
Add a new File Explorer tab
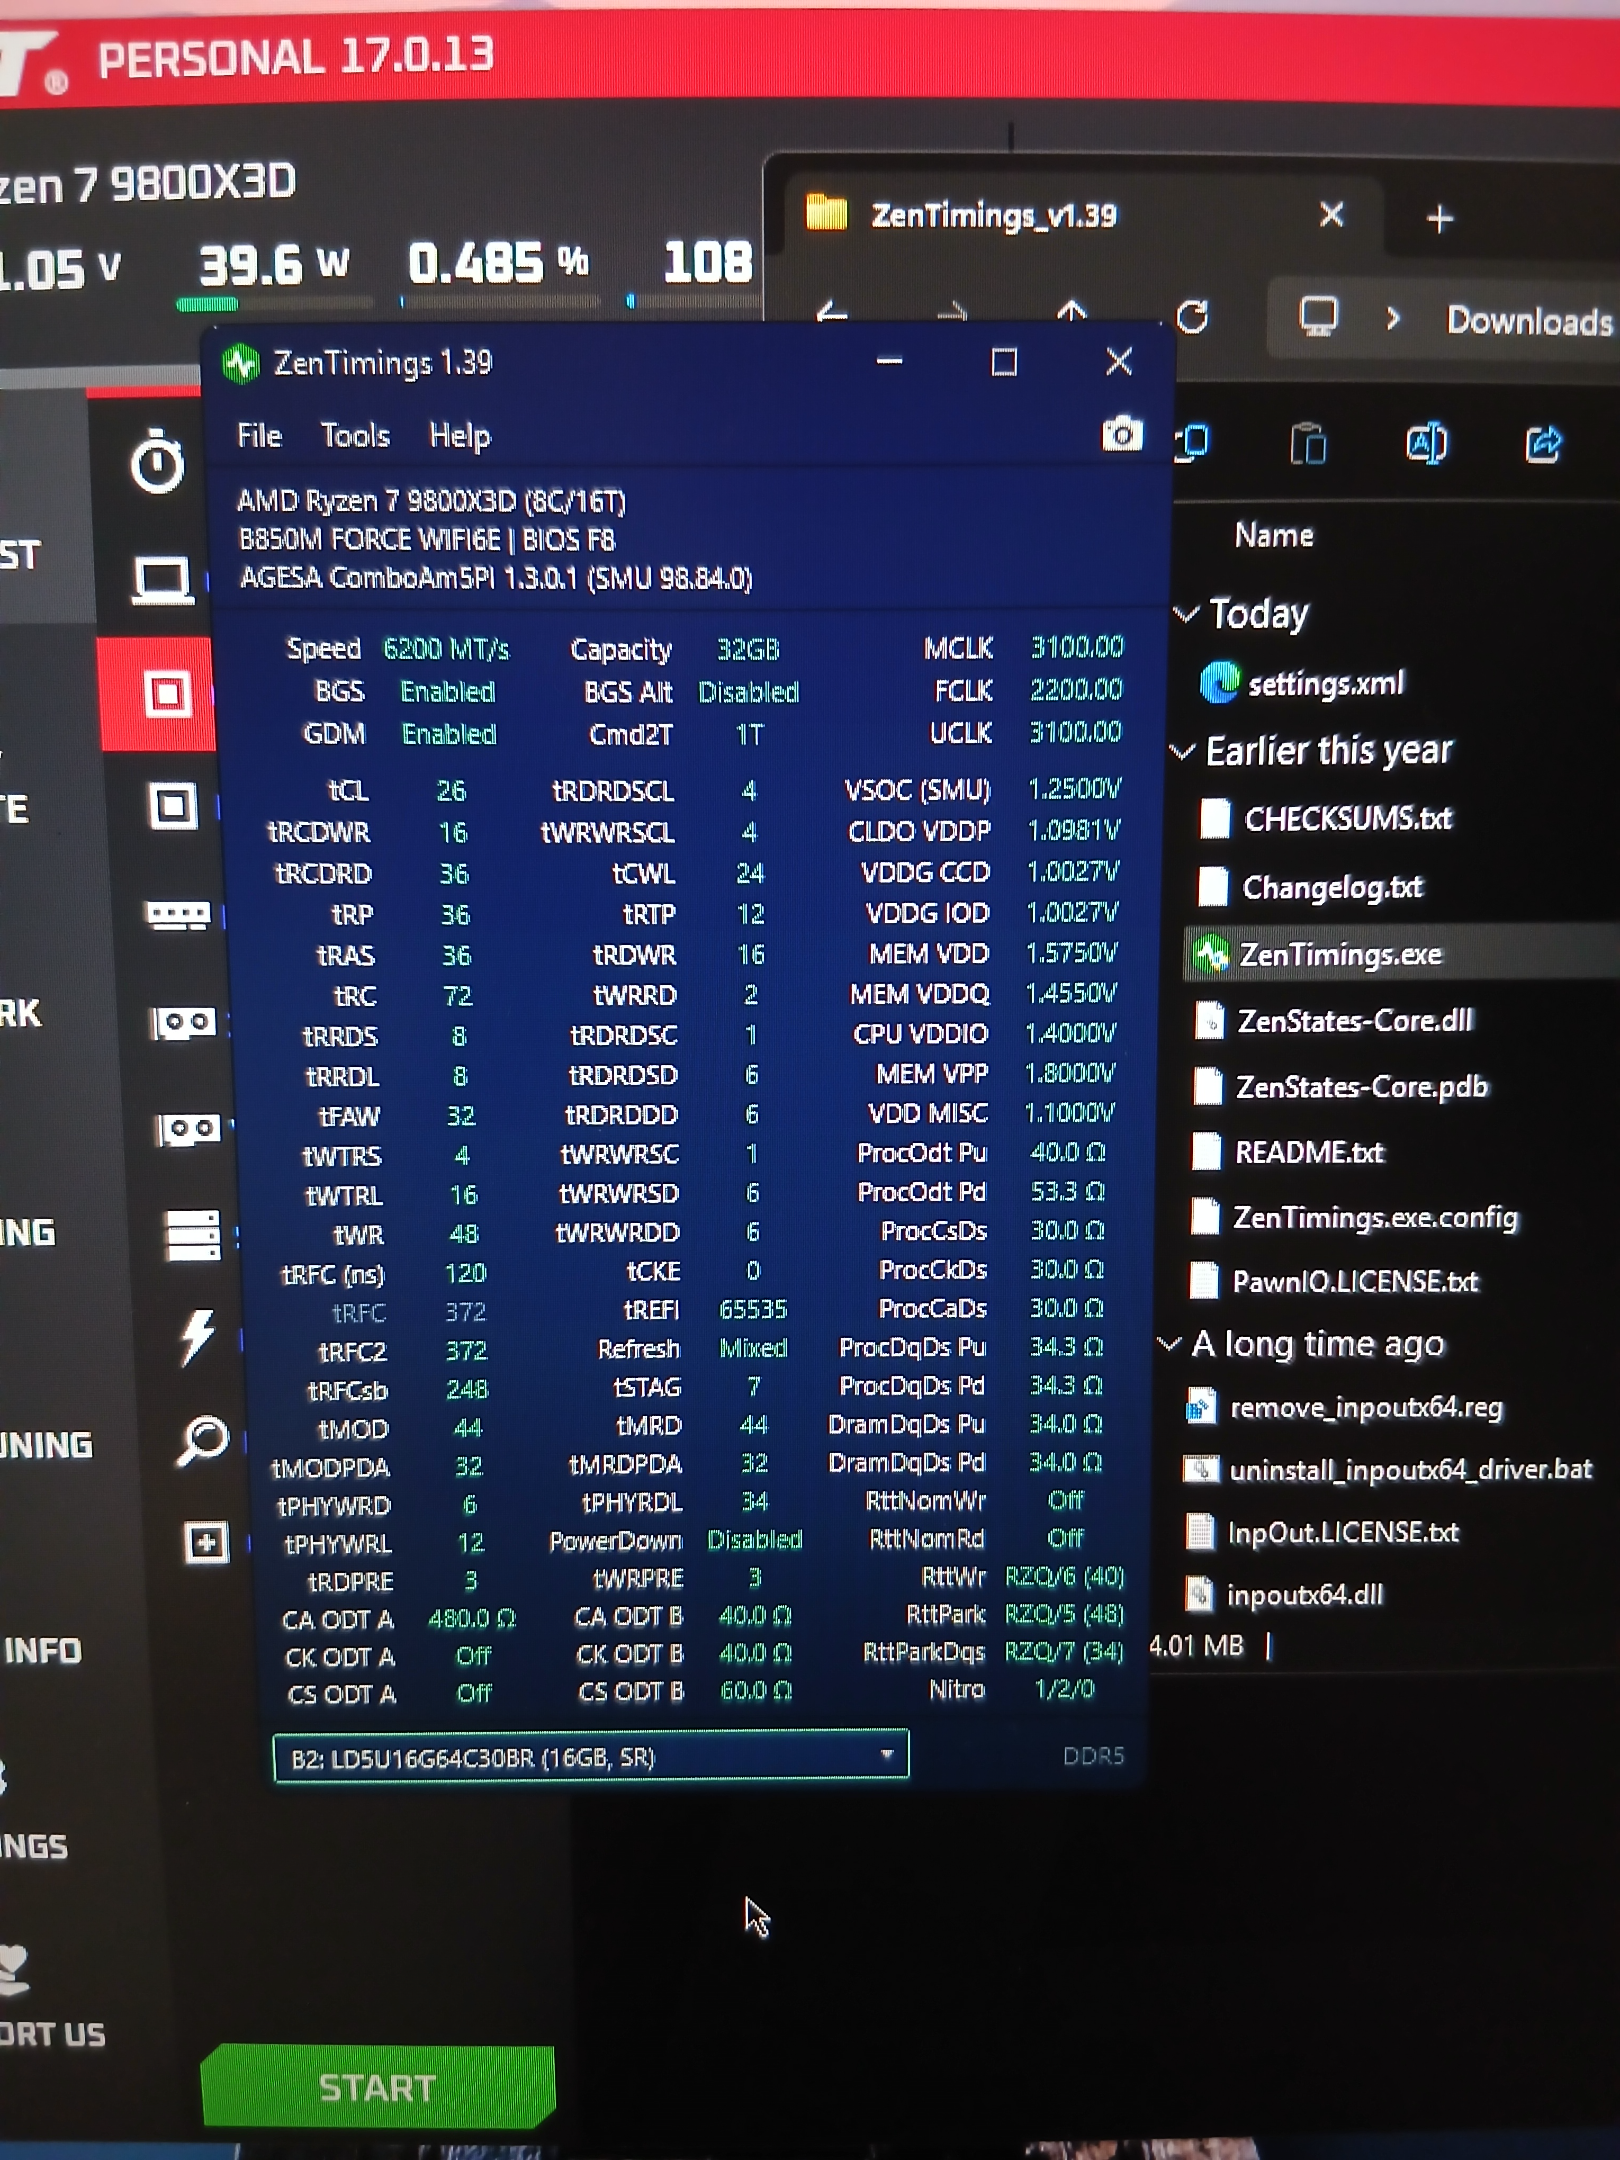(x=1439, y=218)
